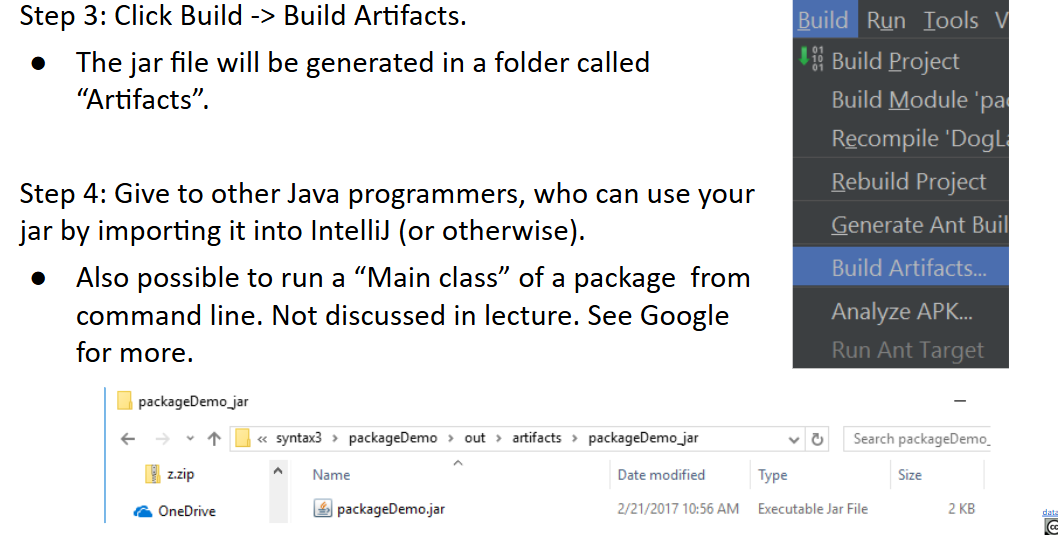The height and width of the screenshot is (535, 1058).
Task: Choose Rebuild Project
Action: [908, 181]
